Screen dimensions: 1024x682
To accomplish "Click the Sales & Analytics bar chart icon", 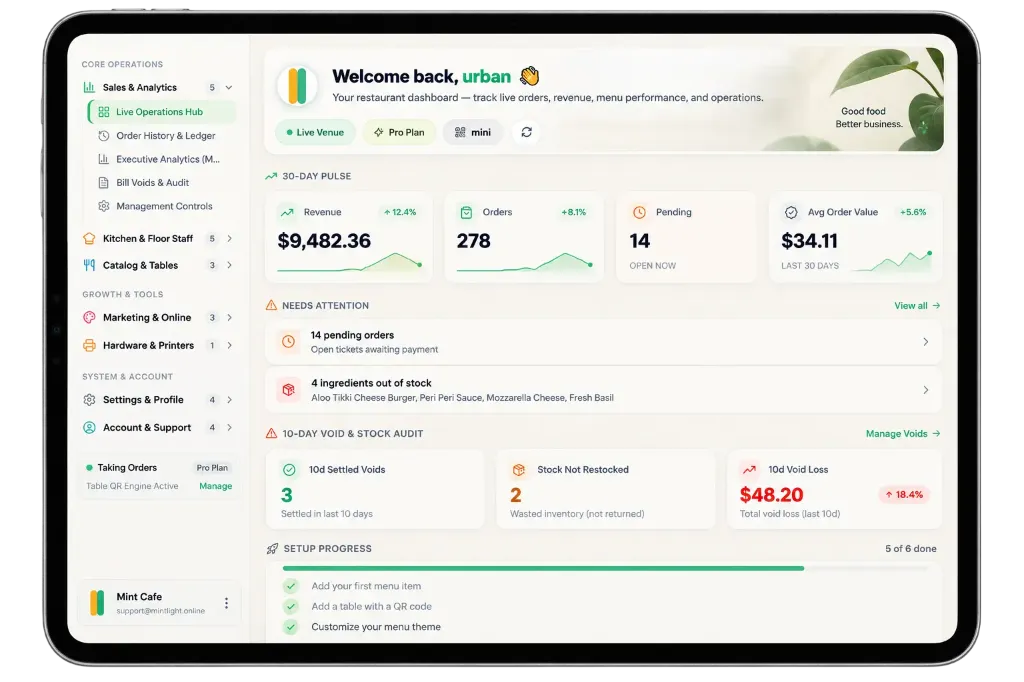I will coord(89,87).
